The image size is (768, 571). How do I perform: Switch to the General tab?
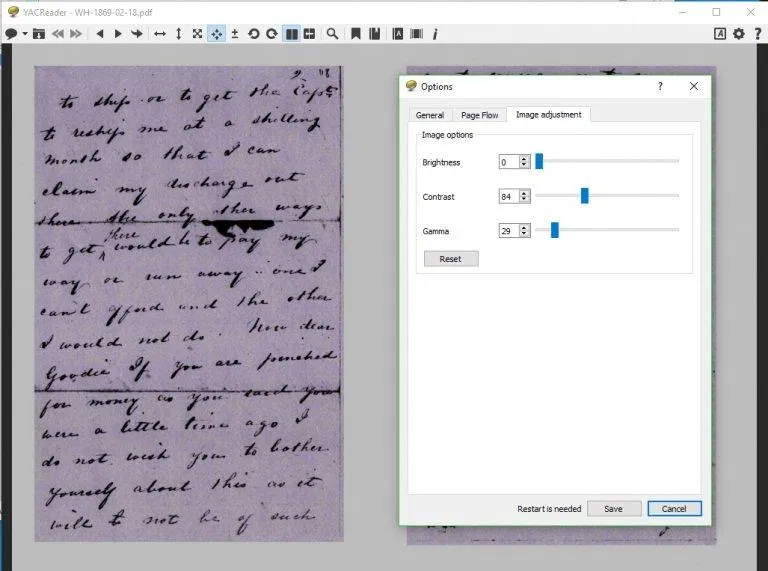click(x=429, y=115)
